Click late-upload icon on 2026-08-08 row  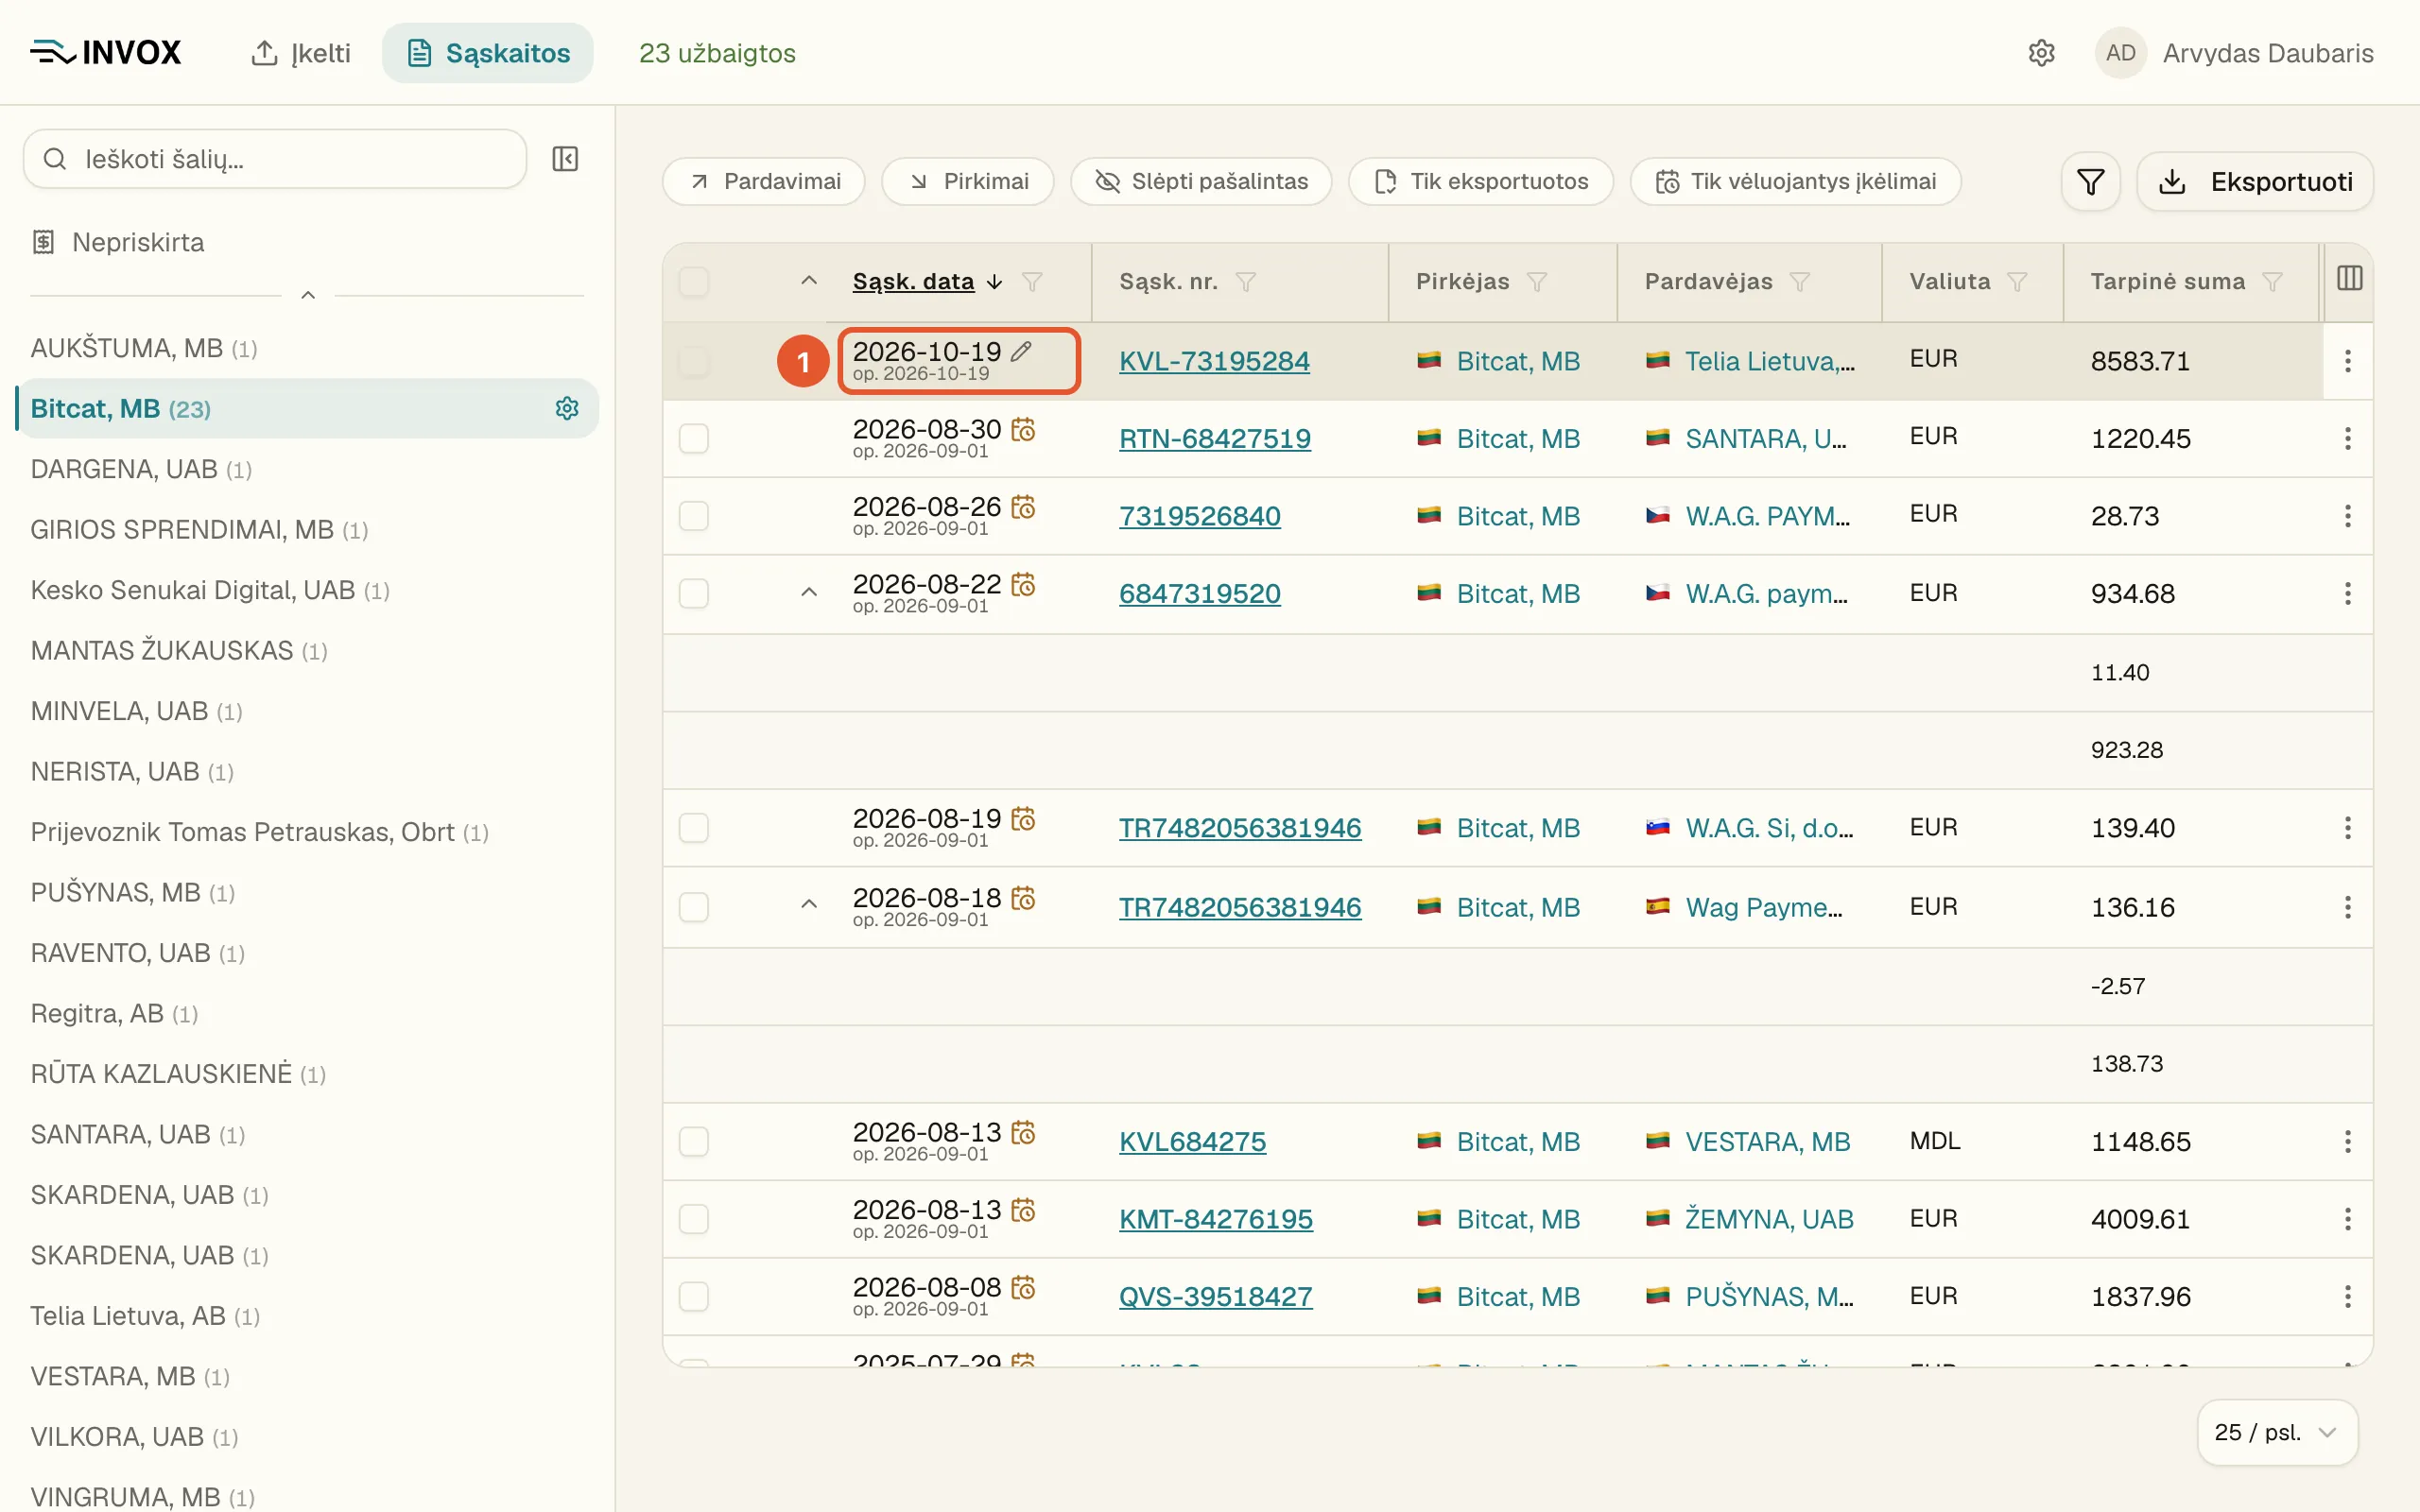click(x=1023, y=1287)
